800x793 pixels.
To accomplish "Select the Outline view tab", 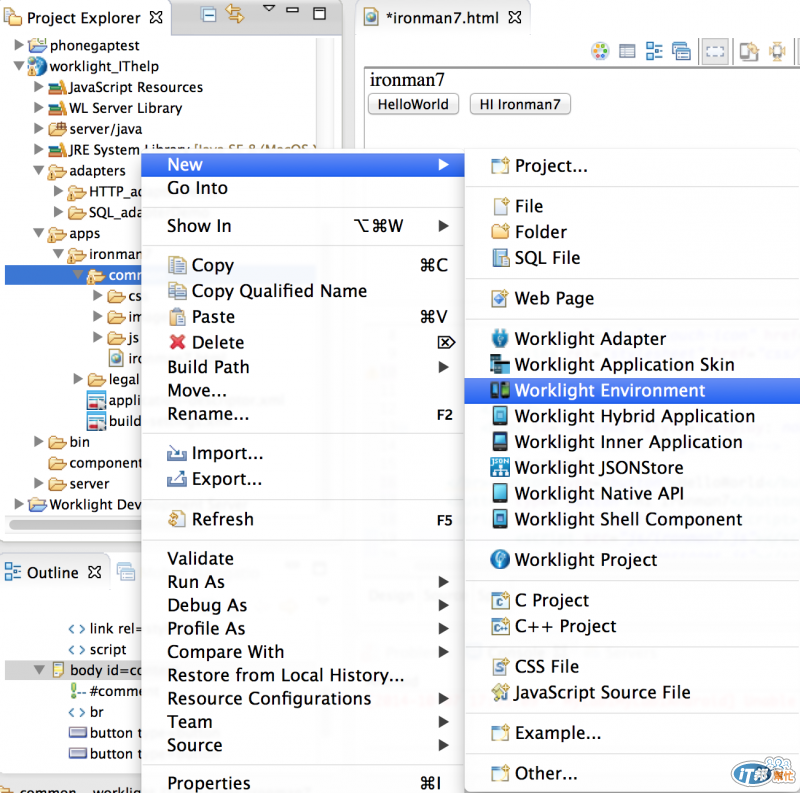I will (x=53, y=573).
